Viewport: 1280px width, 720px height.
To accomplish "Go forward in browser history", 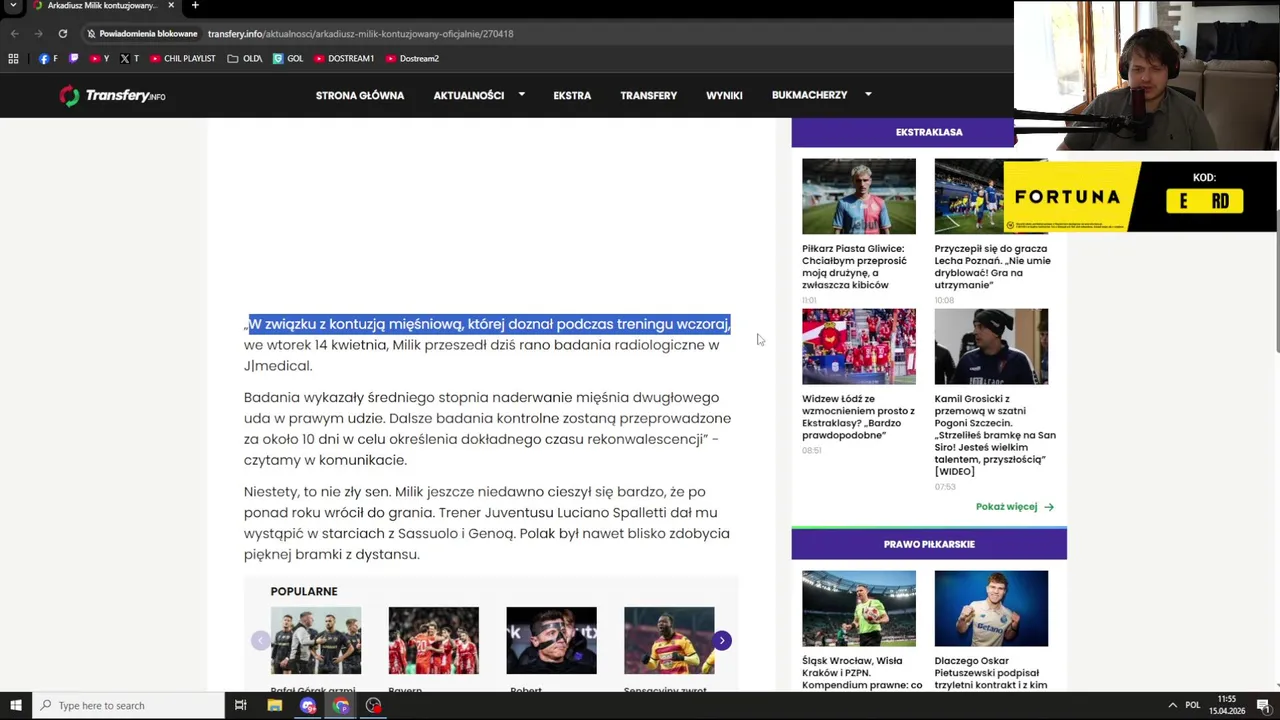I will tap(39, 33).
